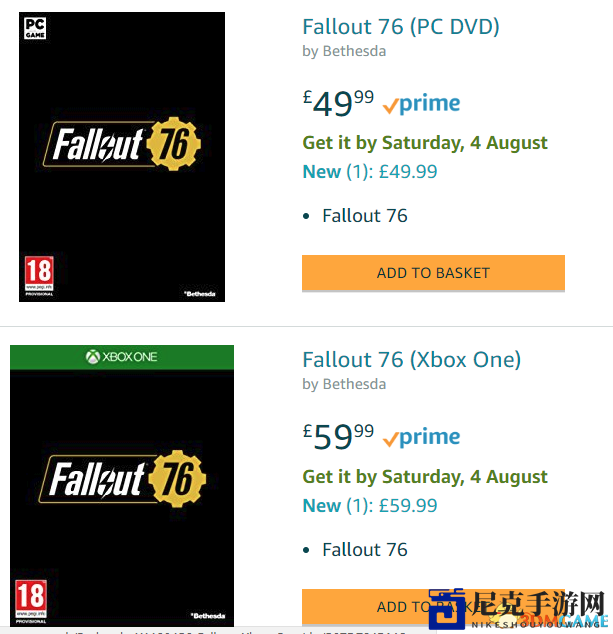
Task: Open the Fallout 76 (Xbox One) title link
Action: 412,360
